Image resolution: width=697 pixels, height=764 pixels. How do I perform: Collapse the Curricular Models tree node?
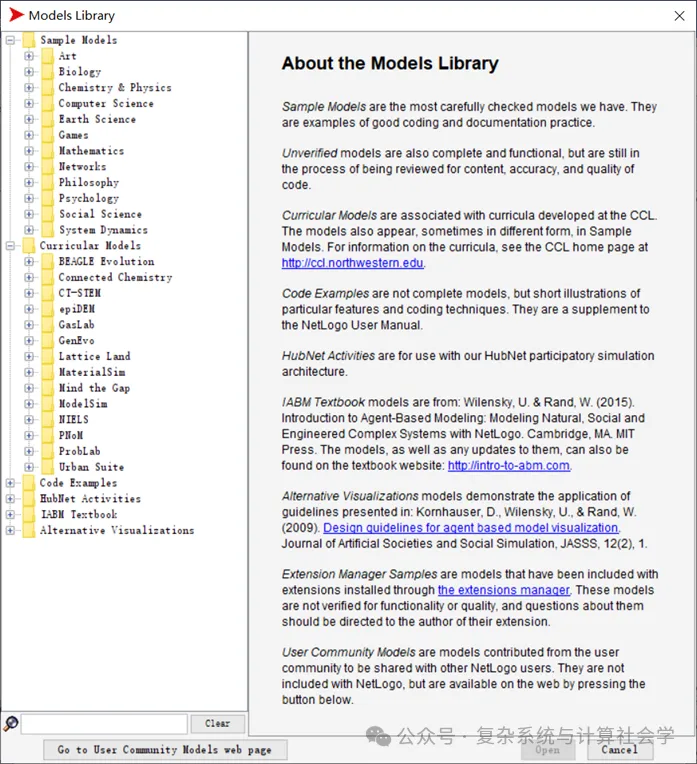click(10, 246)
